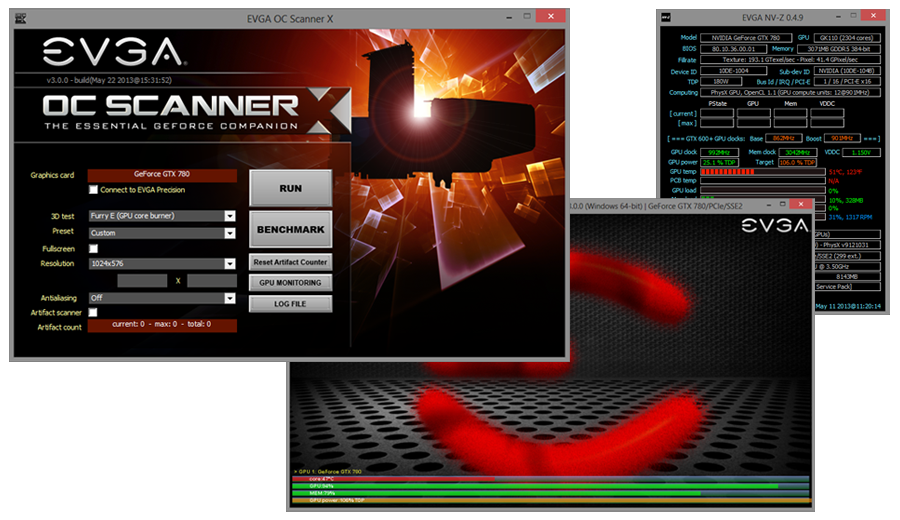Click the Sub-dev ID value NVIDIA (10DE-104B)
Image resolution: width=900 pixels, height=520 pixels.
847,71
